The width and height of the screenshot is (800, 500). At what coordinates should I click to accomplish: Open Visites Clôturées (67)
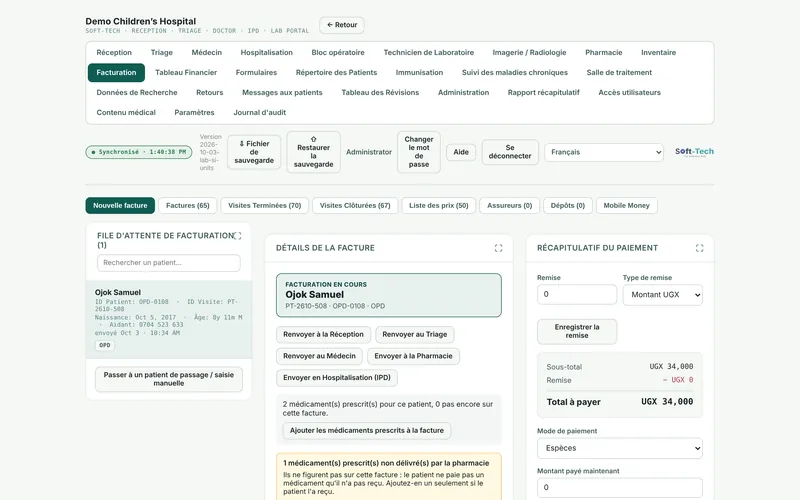[x=355, y=206]
